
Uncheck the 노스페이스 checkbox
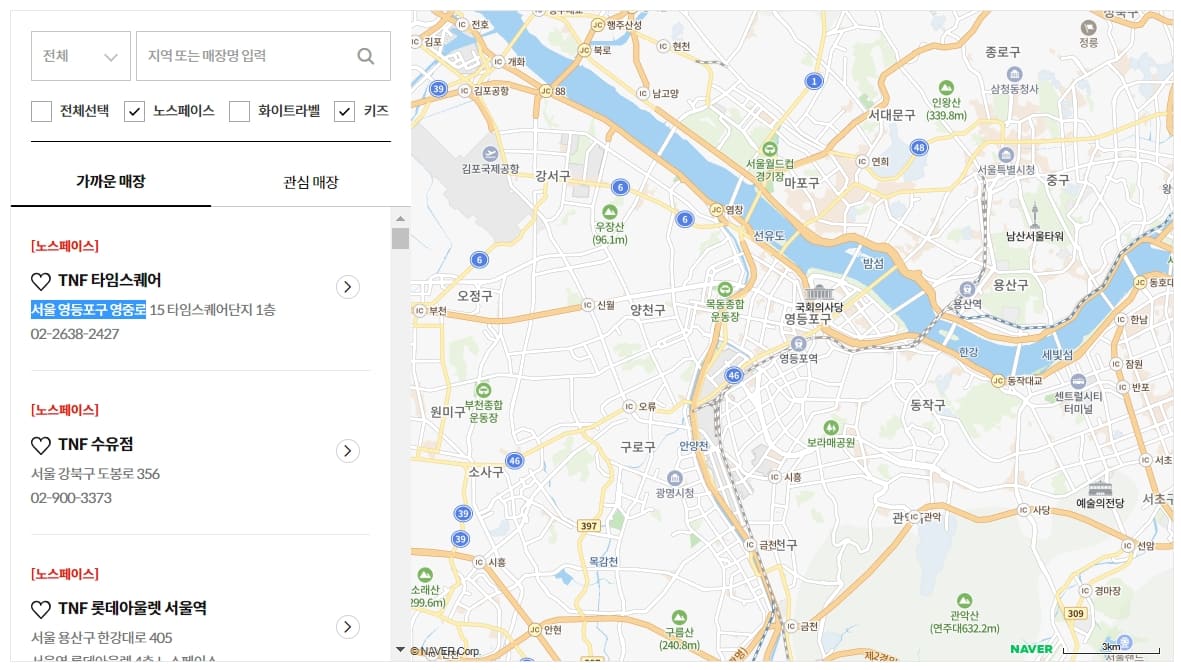pos(133,111)
